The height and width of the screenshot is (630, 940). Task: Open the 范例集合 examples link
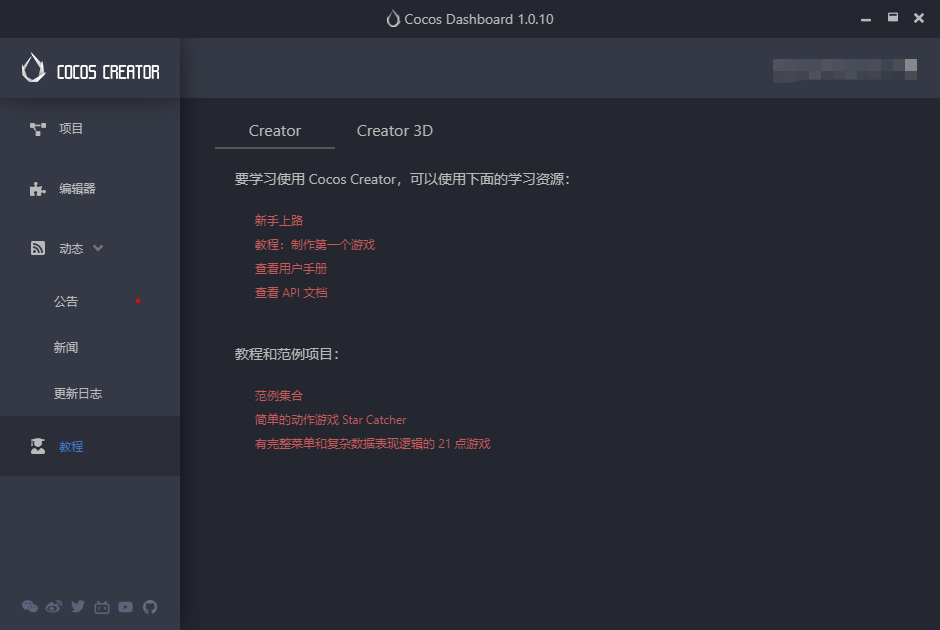(x=279, y=396)
